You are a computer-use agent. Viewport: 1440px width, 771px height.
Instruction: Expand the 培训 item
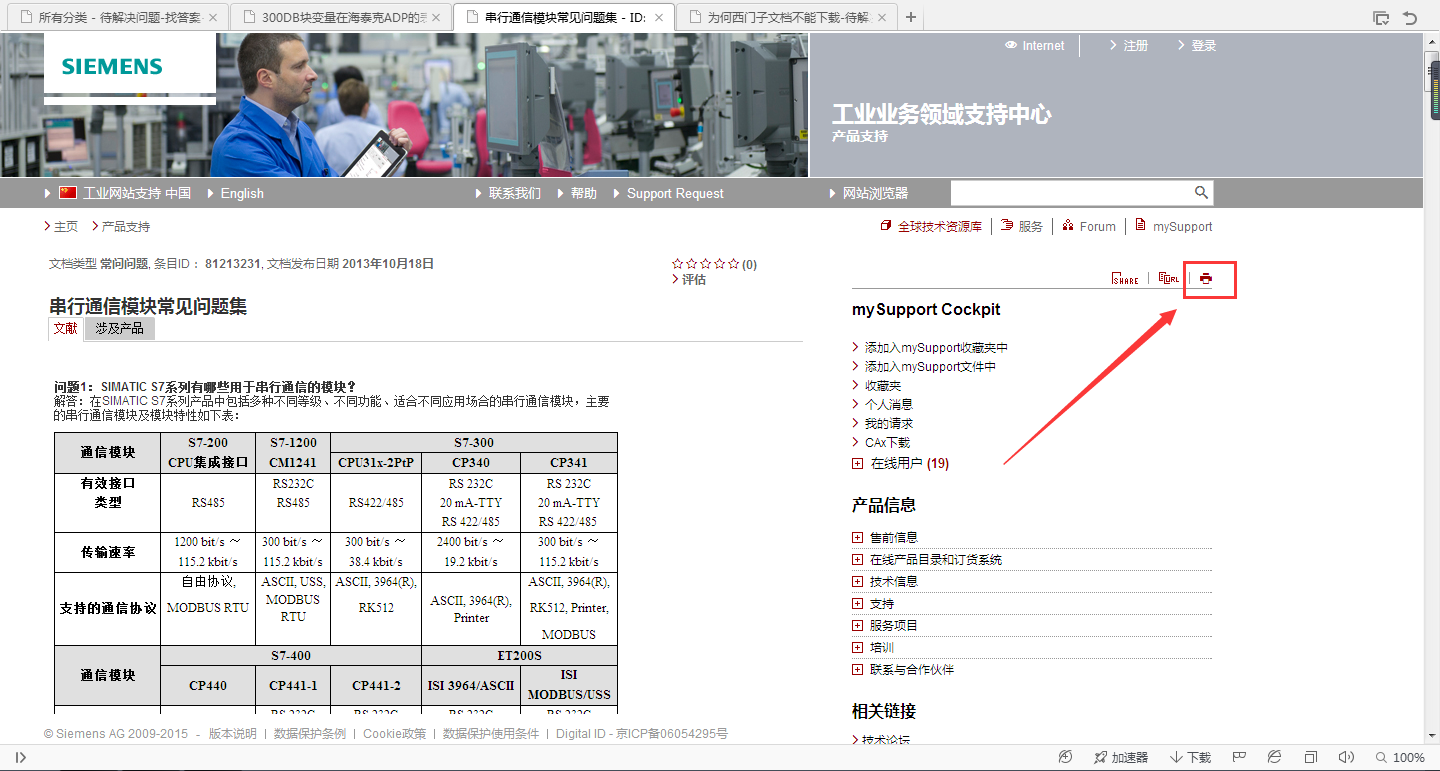coord(857,647)
